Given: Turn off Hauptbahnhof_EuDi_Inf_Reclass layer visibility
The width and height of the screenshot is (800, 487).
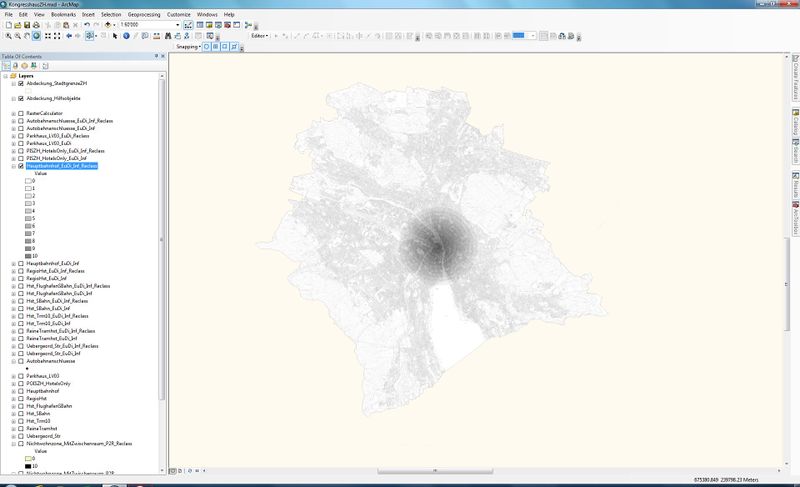Looking at the screenshot, I should pyautogui.click(x=21, y=166).
